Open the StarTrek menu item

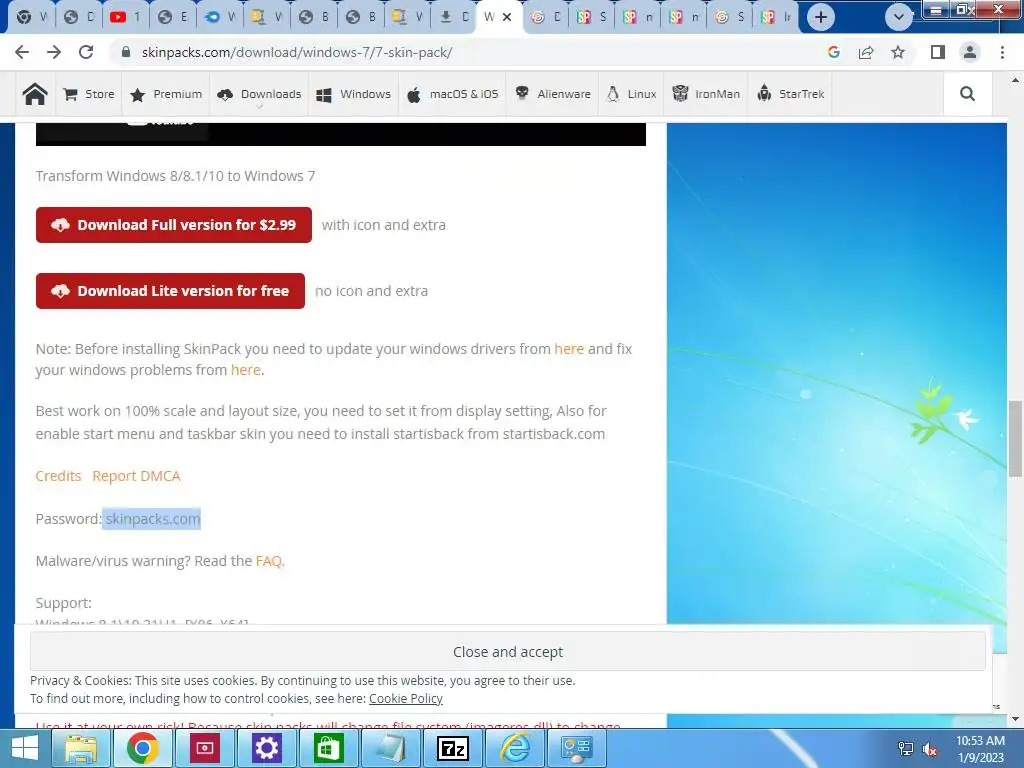[791, 94]
